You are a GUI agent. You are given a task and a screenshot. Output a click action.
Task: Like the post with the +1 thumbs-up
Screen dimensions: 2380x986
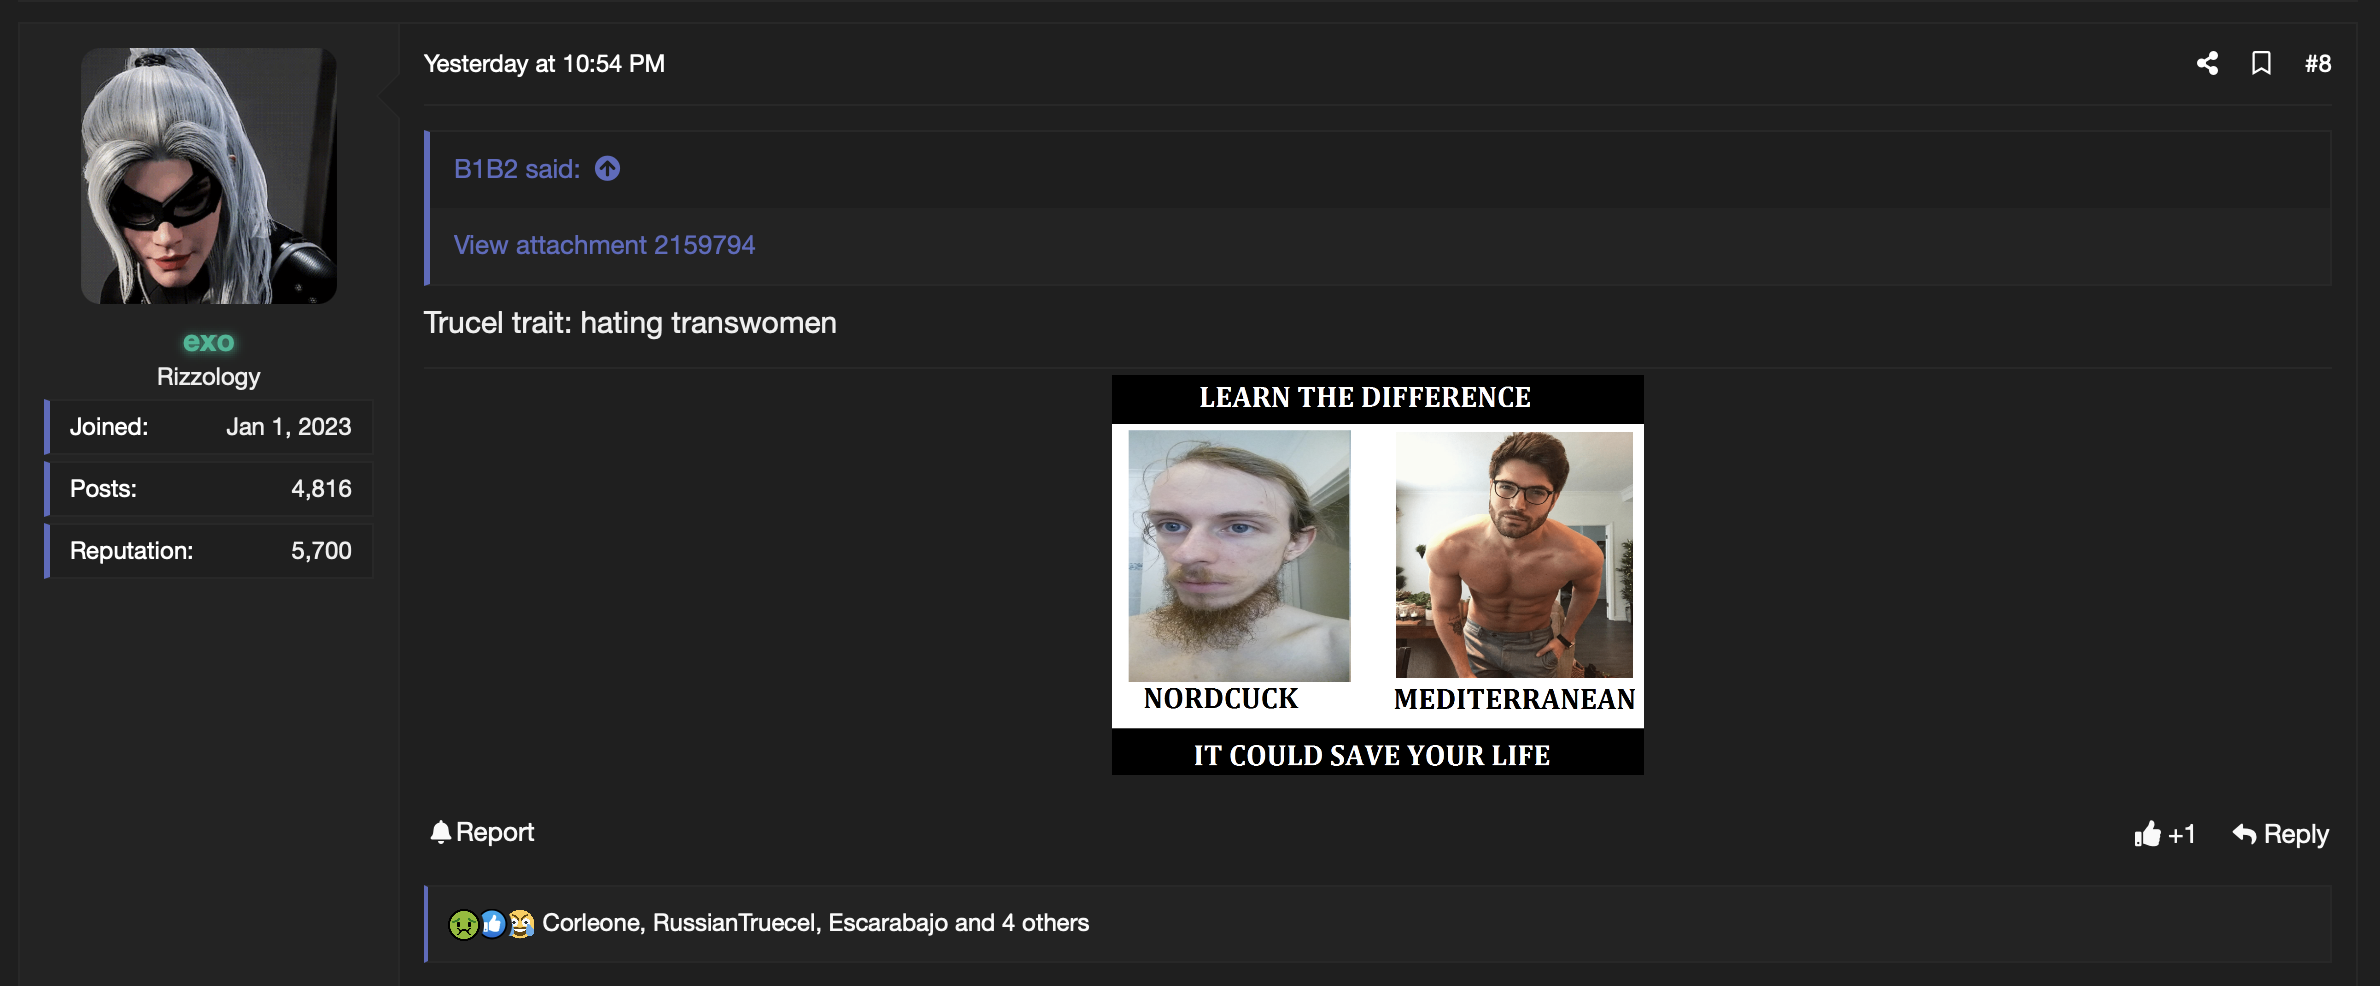(2164, 834)
